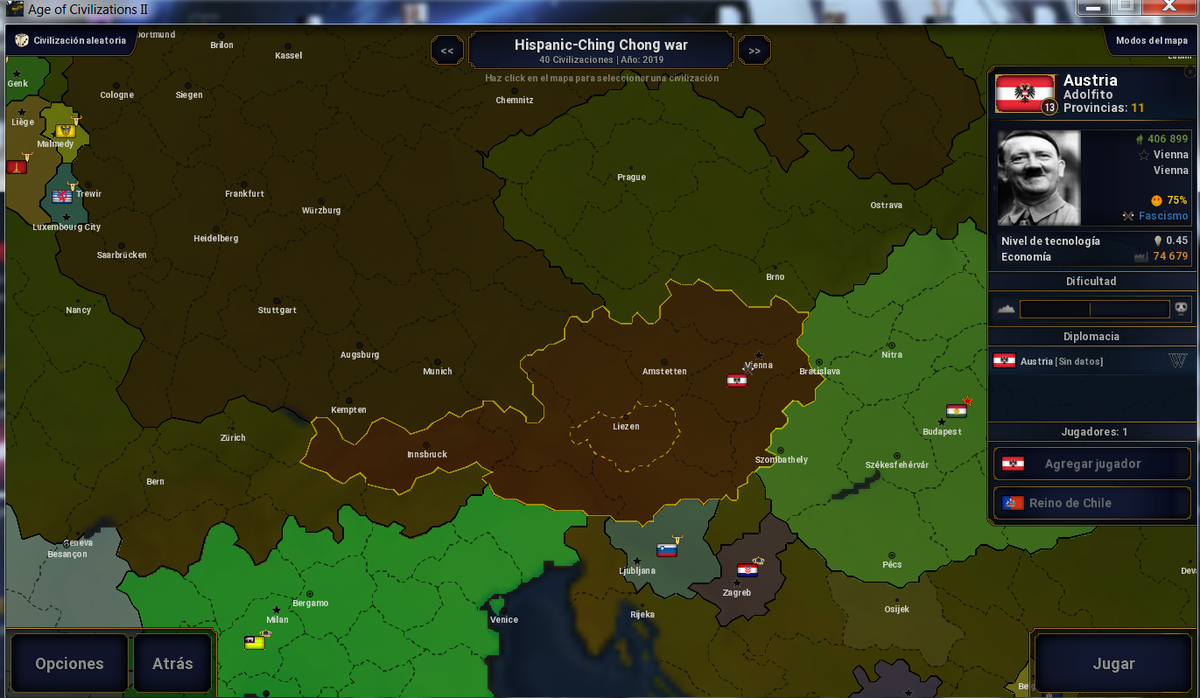
Task: Go to previous scenario with << arrow
Action: [x=446, y=50]
